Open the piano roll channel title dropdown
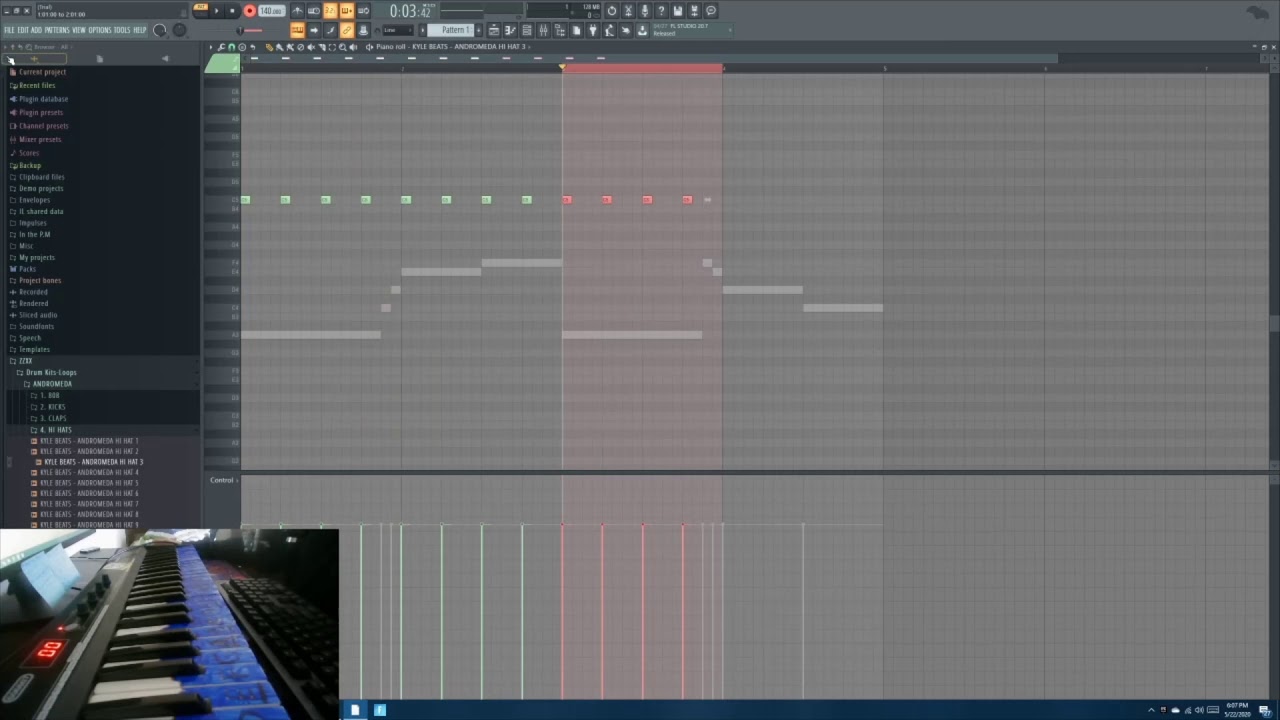This screenshot has width=1280, height=720. (450, 47)
